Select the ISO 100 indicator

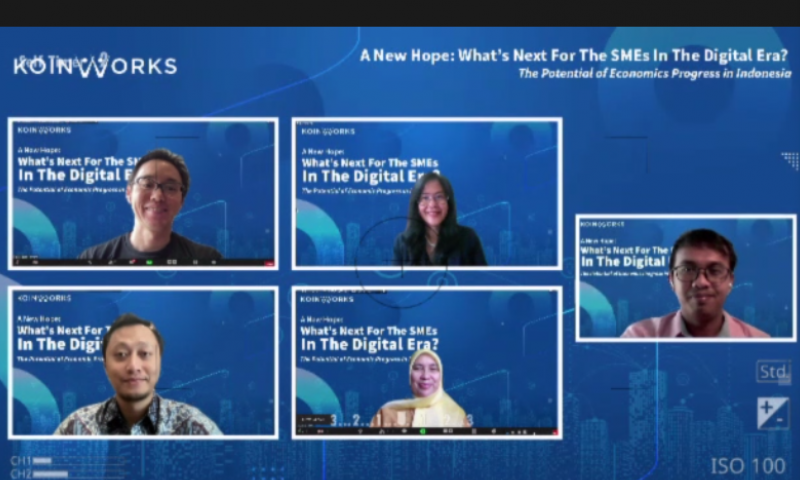pyautogui.click(x=748, y=466)
